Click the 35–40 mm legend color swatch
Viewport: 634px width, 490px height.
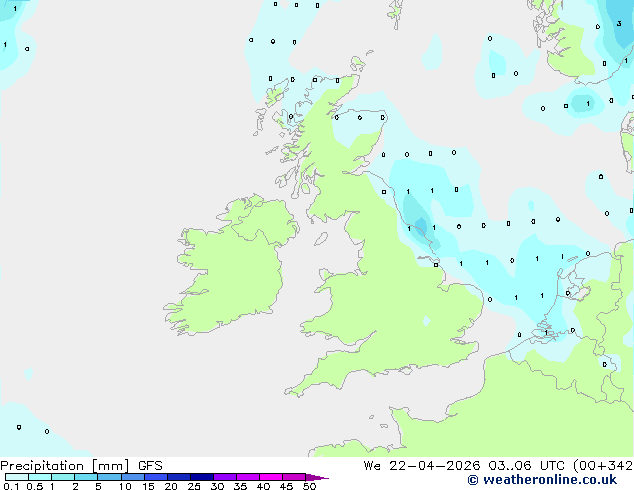coord(247,477)
